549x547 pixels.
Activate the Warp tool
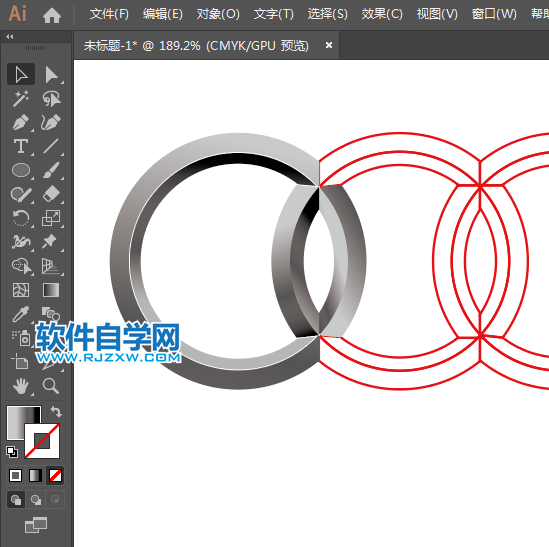point(21,242)
